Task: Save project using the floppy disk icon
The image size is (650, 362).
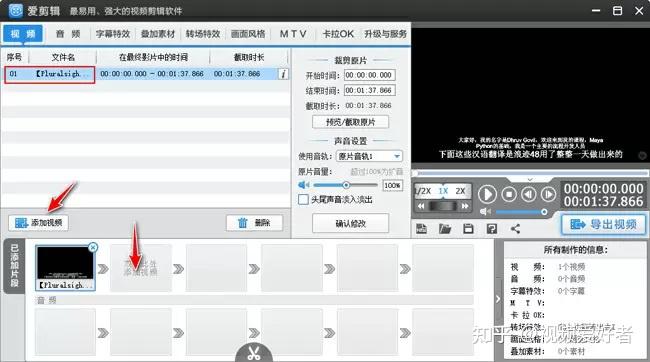Action: click(x=468, y=228)
